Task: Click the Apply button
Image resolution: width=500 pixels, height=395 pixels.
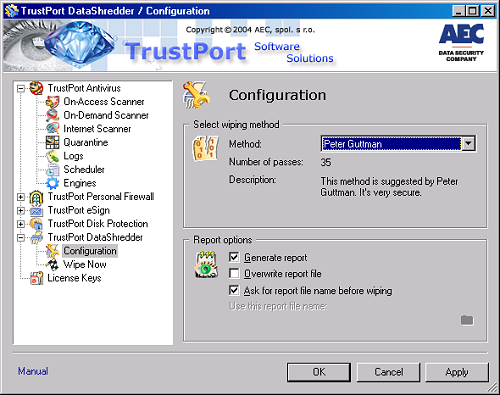Action: [x=457, y=372]
